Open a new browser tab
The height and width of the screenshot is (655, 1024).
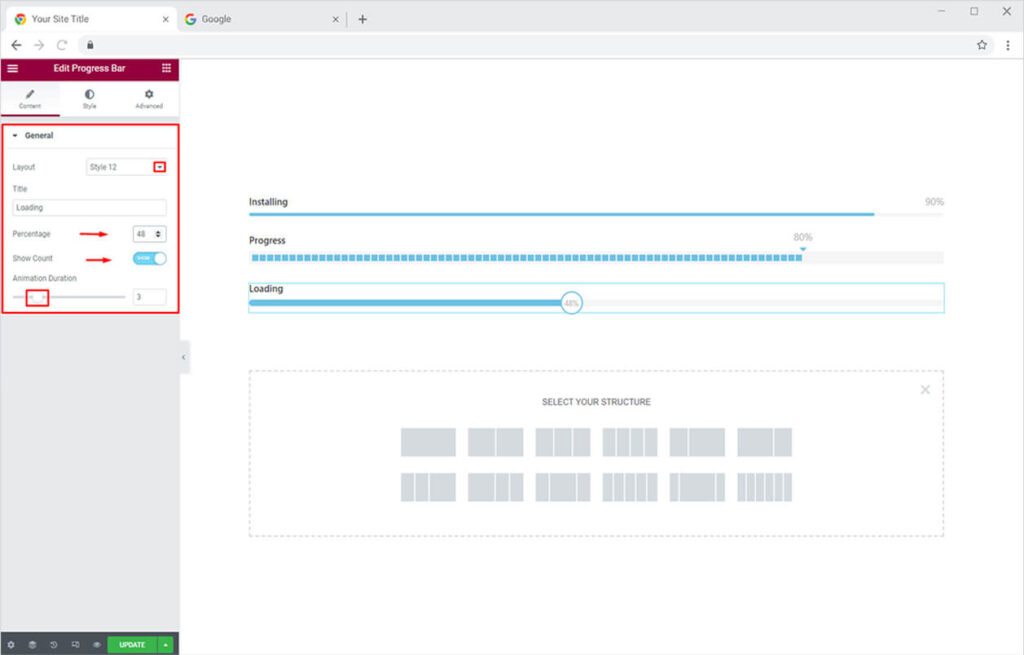(x=362, y=19)
